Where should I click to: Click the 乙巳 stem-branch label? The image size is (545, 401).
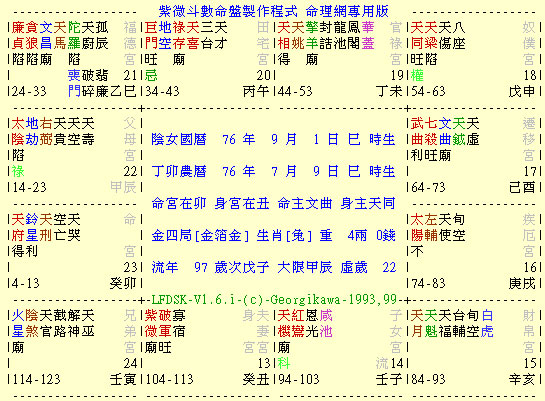pyautogui.click(x=123, y=91)
